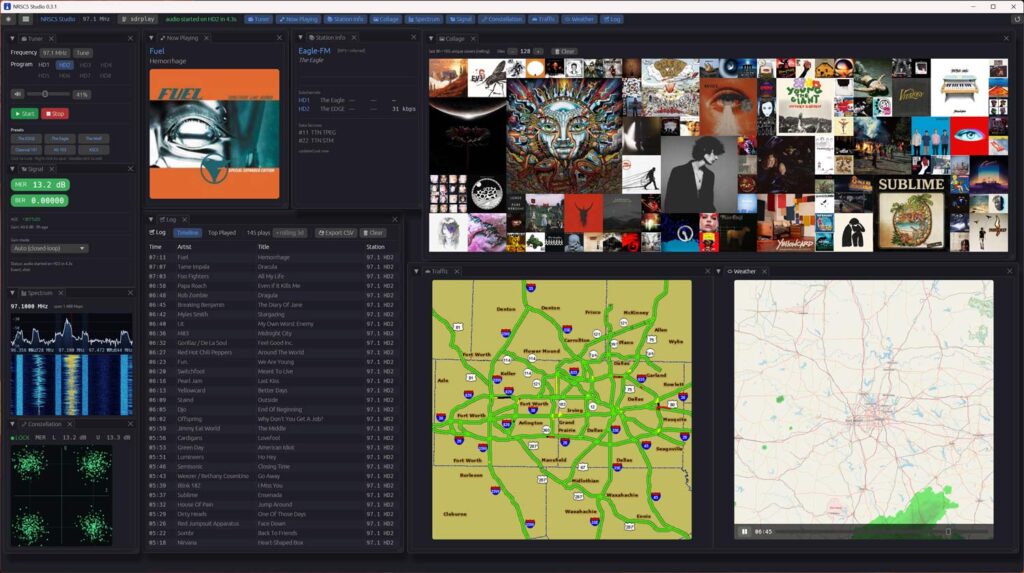
Task: Close the Weather tab with its X
Action: tap(764, 271)
